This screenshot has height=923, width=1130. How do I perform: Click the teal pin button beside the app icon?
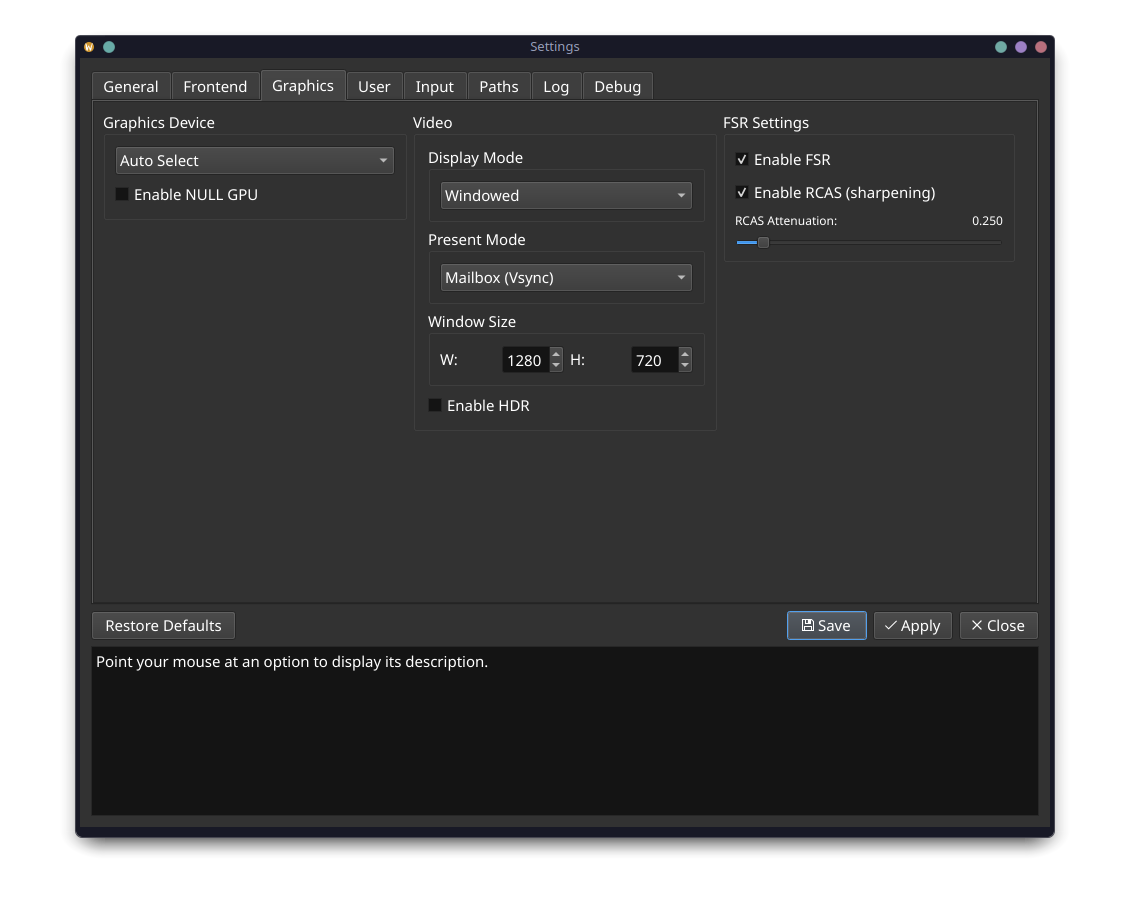(x=109, y=47)
